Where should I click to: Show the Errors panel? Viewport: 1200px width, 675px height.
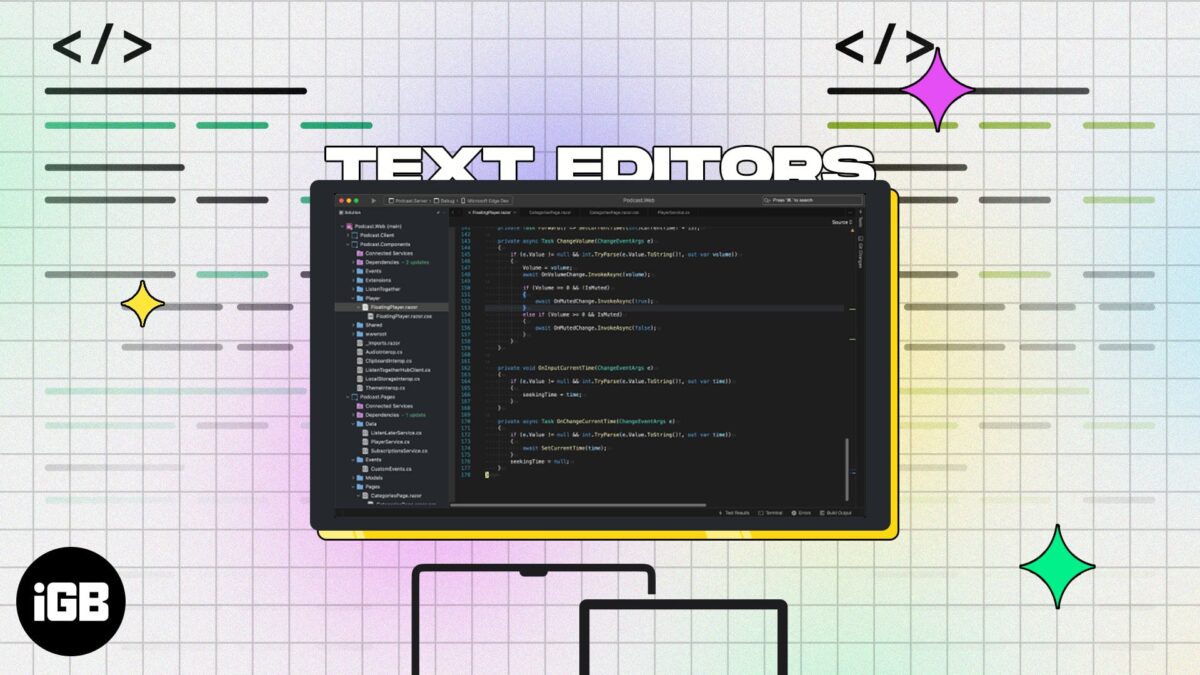(x=802, y=512)
